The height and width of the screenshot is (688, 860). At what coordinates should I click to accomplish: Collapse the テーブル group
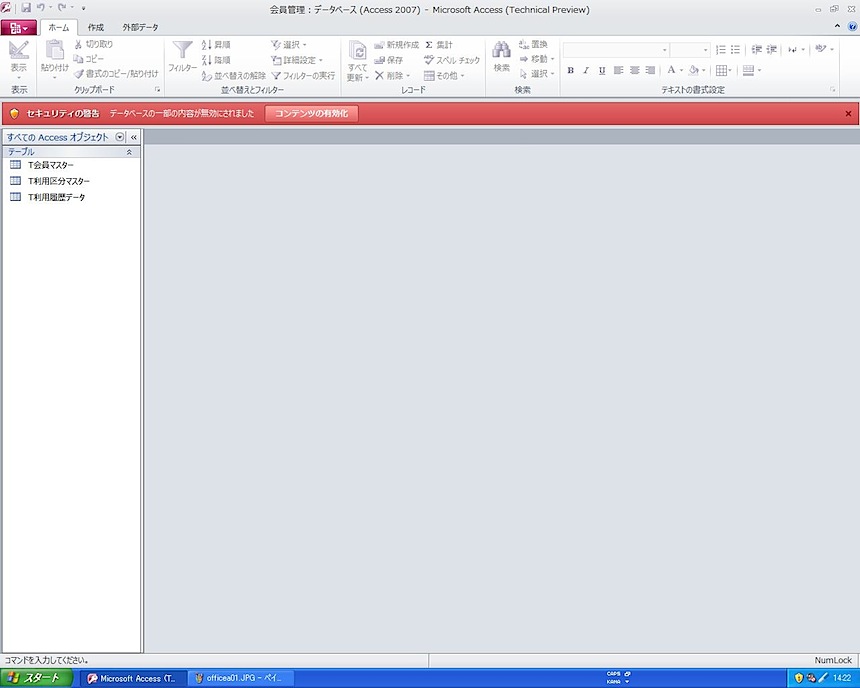(129, 152)
